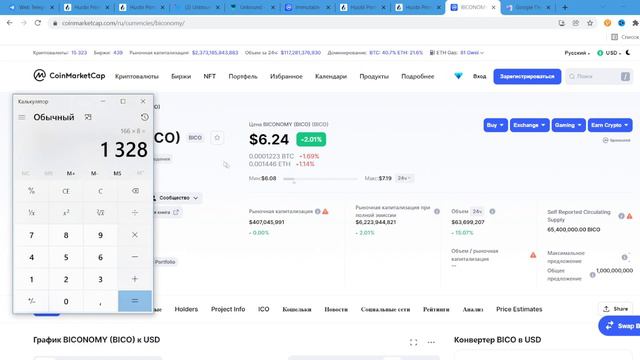The height and width of the screenshot is (360, 640).
Task: Switch to the ICO tab
Action: [x=264, y=309]
